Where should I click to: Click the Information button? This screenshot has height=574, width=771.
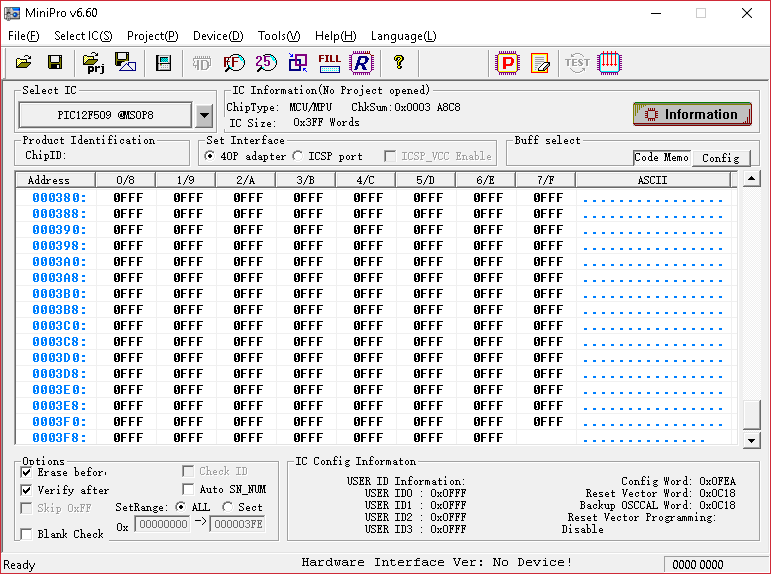[692, 114]
